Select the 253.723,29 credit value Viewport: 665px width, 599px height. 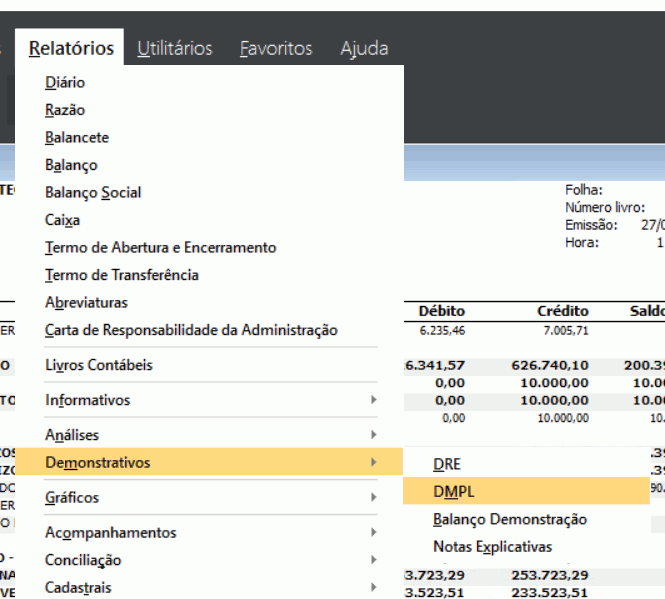(550, 575)
